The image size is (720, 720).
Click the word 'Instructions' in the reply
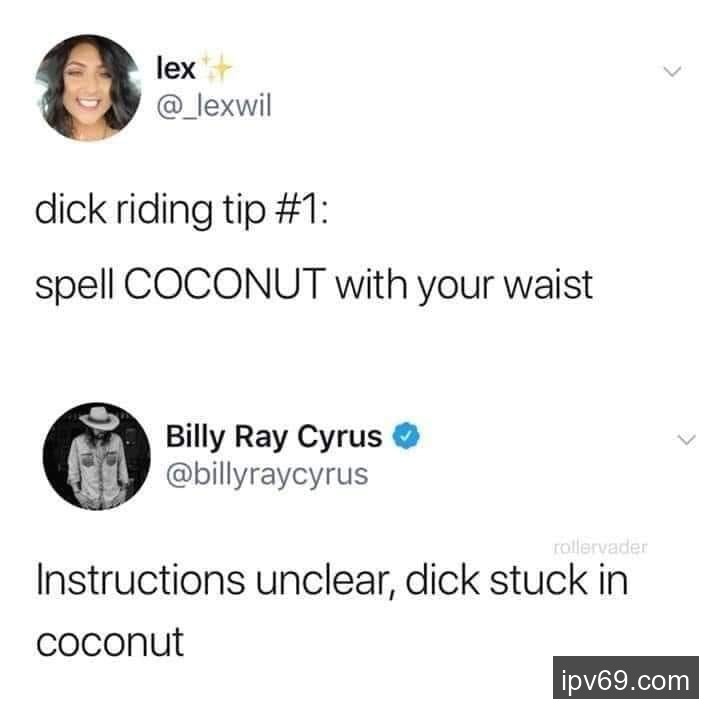point(141,580)
